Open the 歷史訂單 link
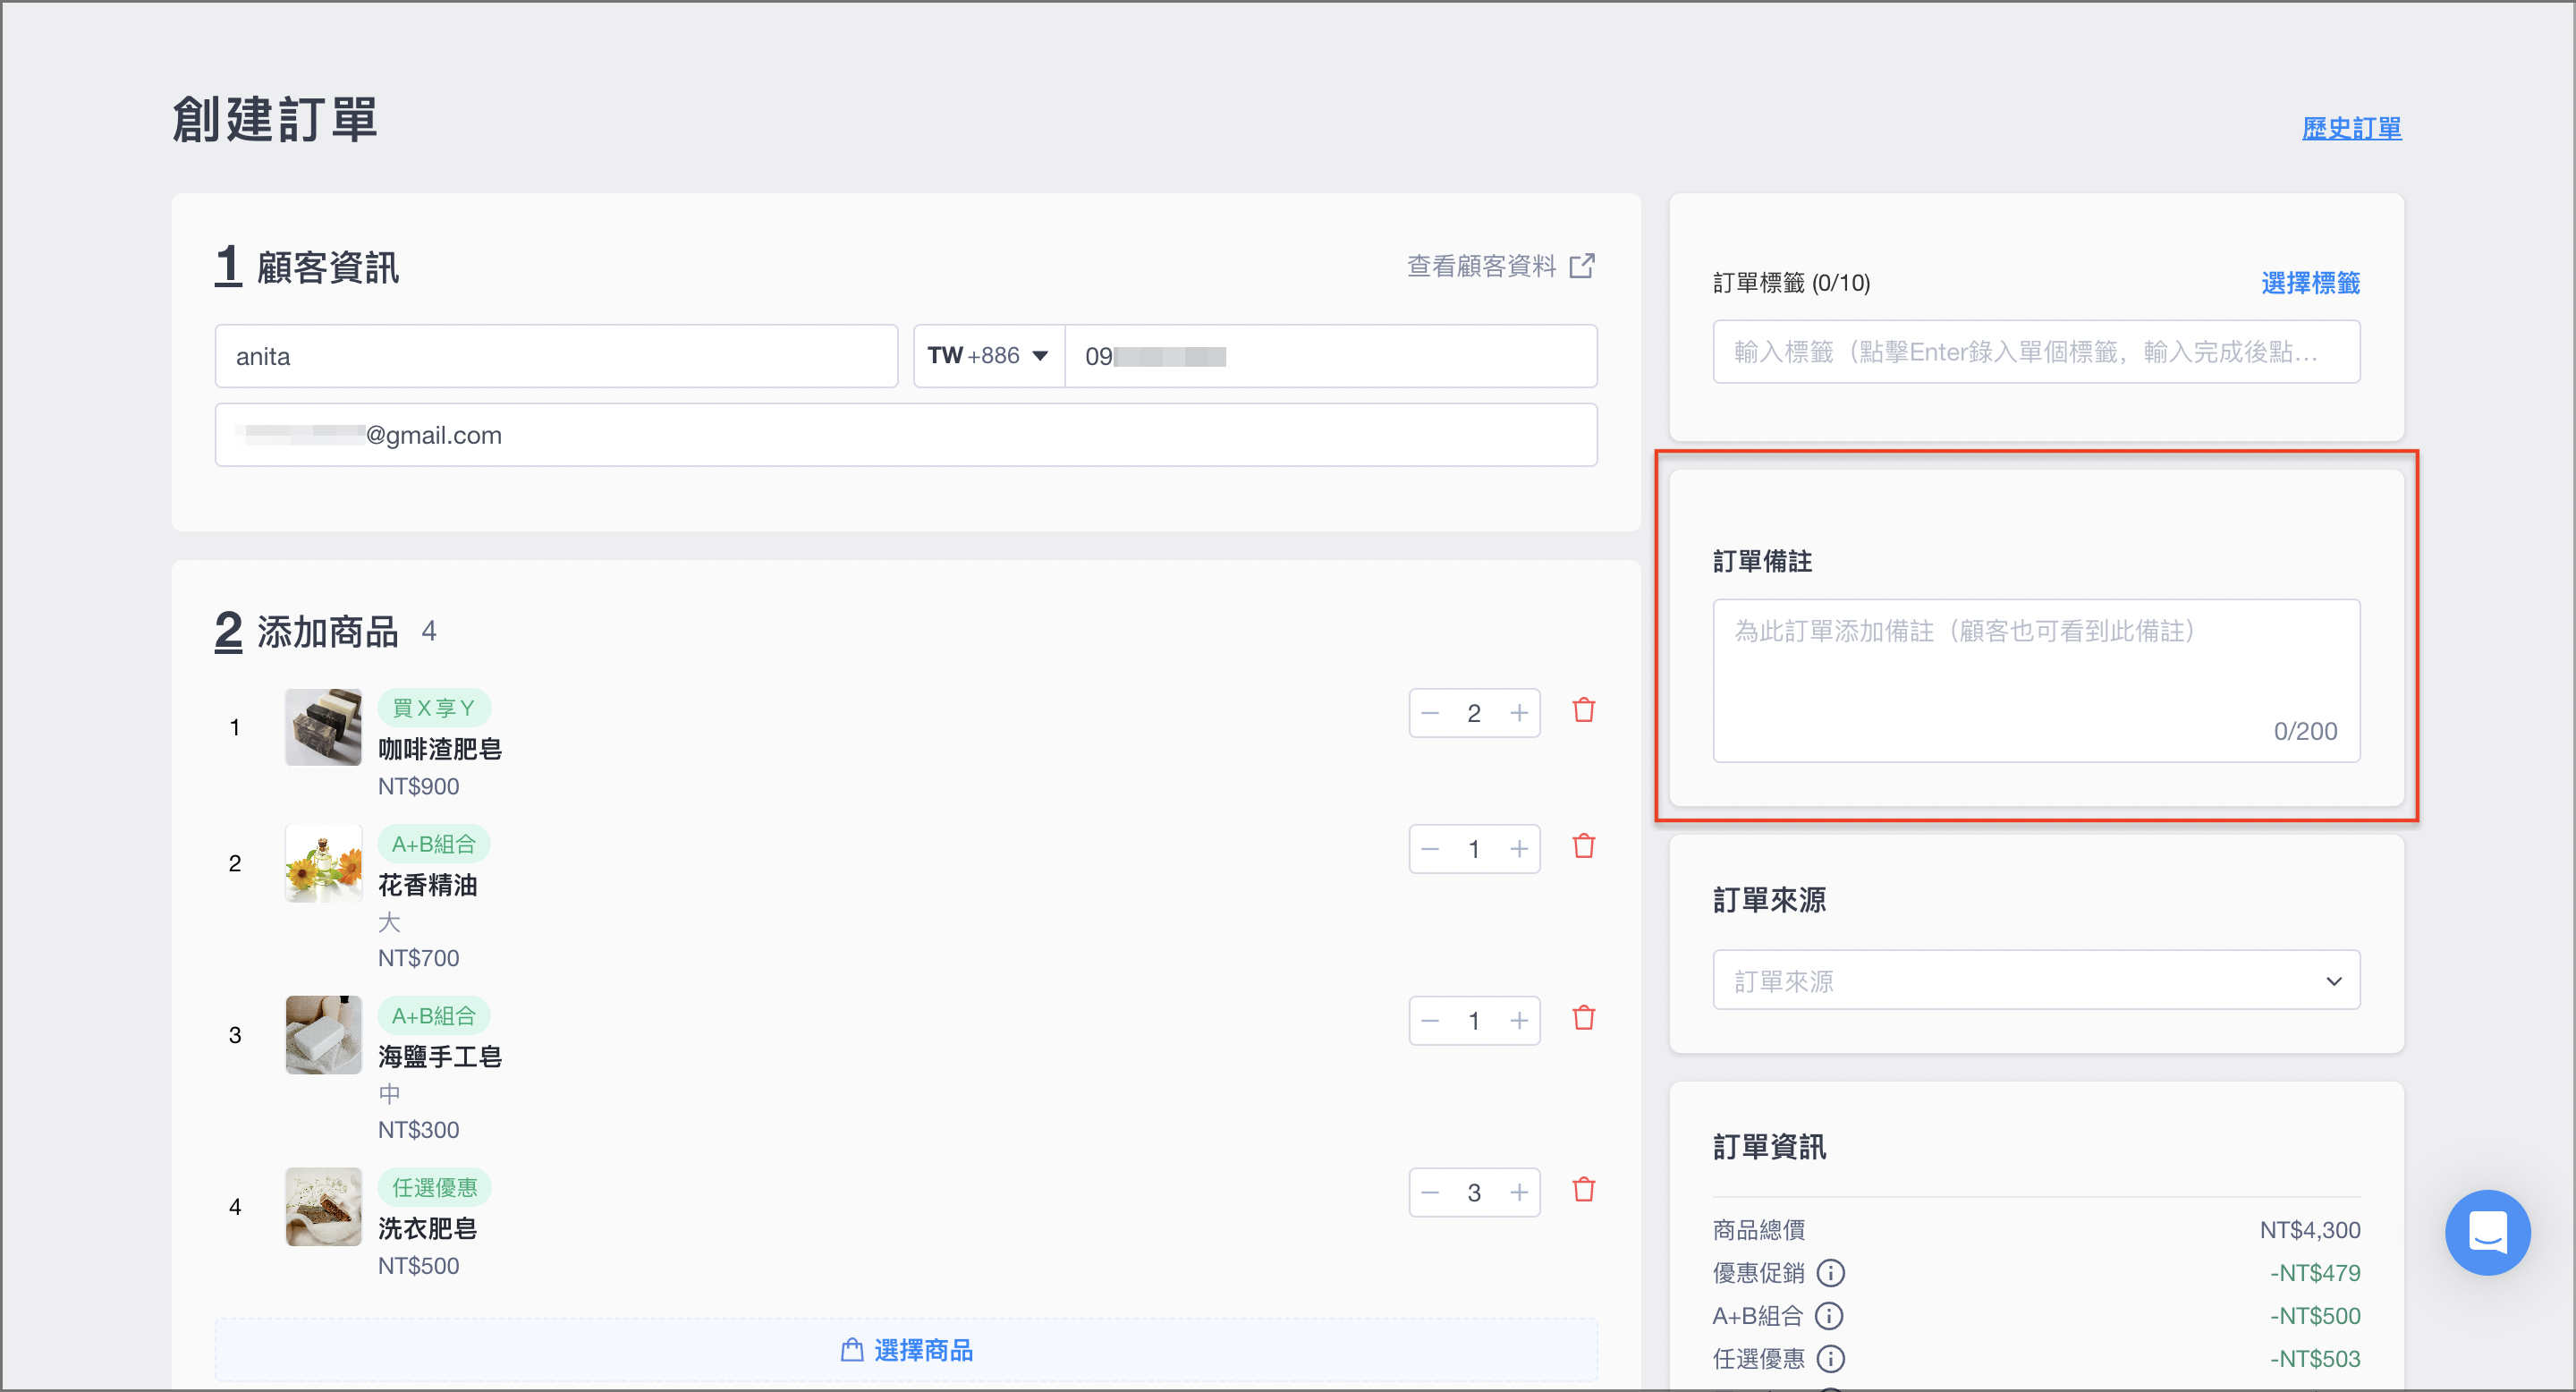 (2351, 128)
